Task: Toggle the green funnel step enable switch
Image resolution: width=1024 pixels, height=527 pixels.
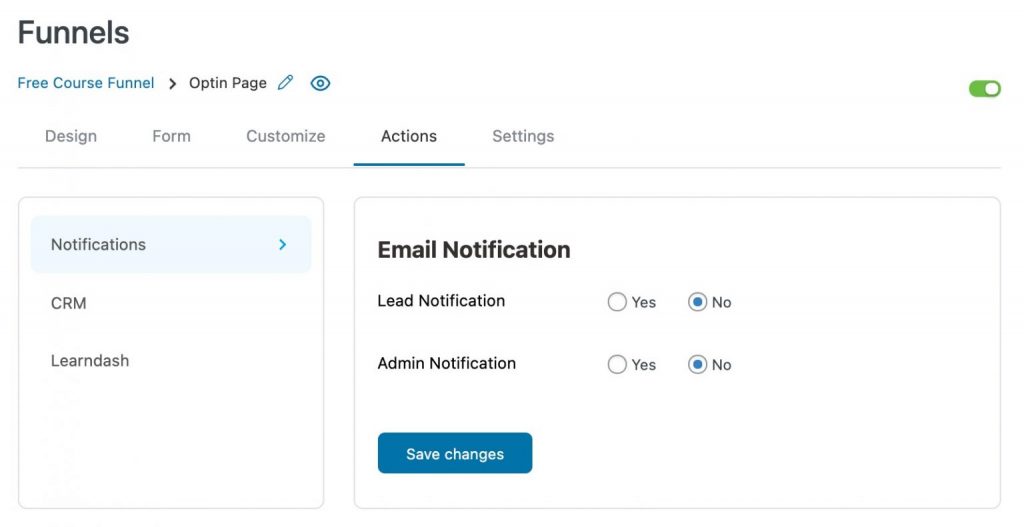Action: (985, 88)
